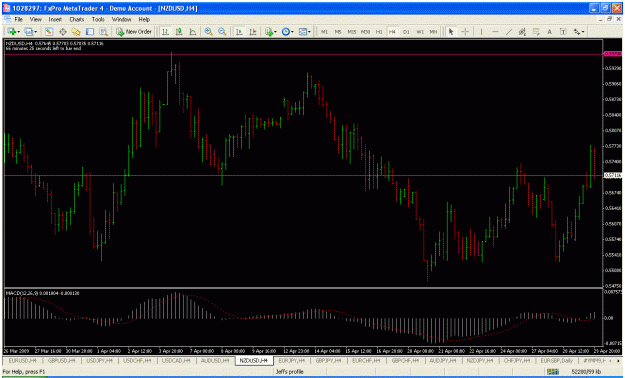Viewport: 625px width, 378px height.
Task: Open the Strategy Tester magnifier icon
Action: (103, 32)
